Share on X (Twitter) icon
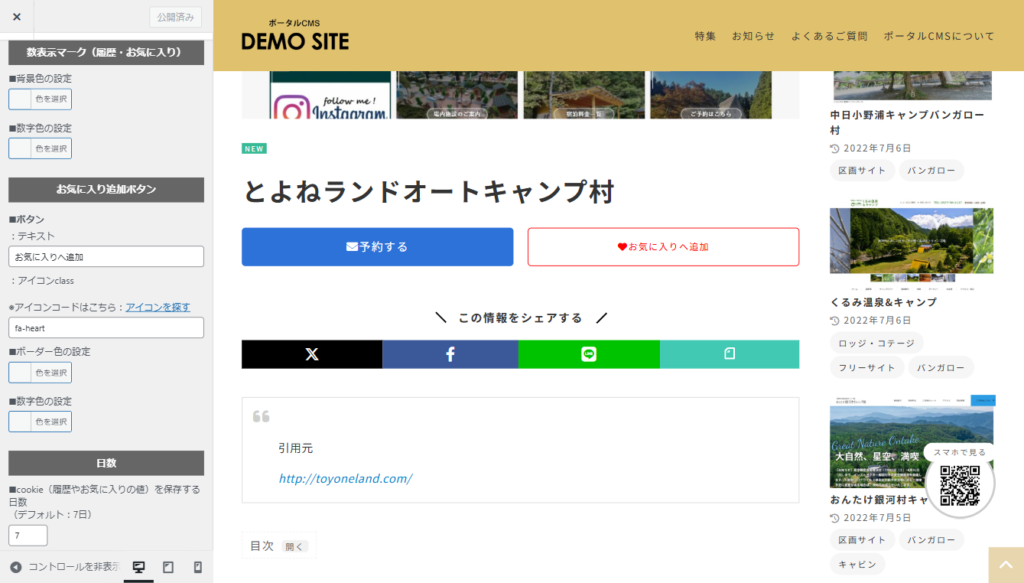This screenshot has width=1024, height=583. tap(312, 354)
